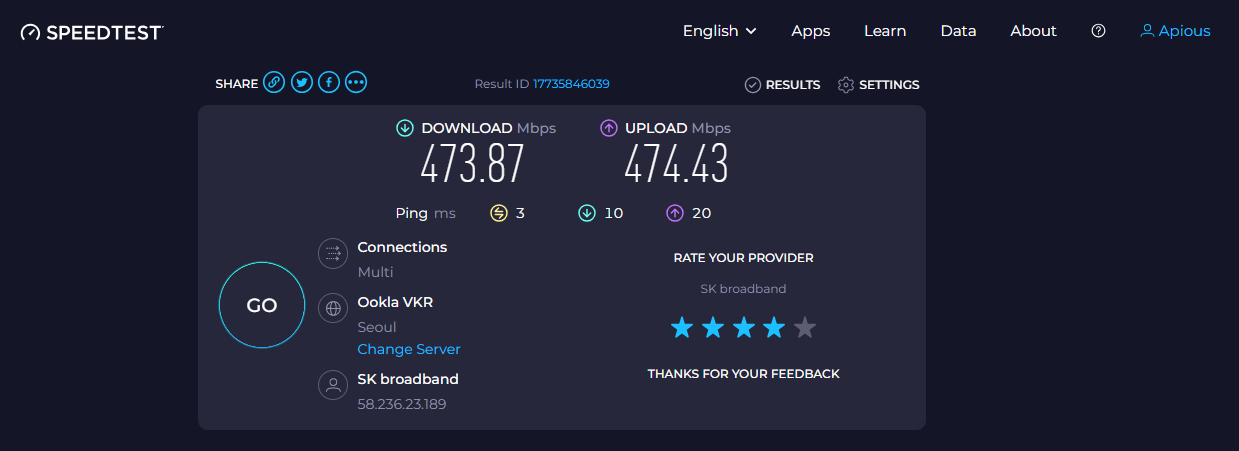Click the Ookla VKR globe icon
Viewport: 1239px width, 451px height.
coord(332,308)
